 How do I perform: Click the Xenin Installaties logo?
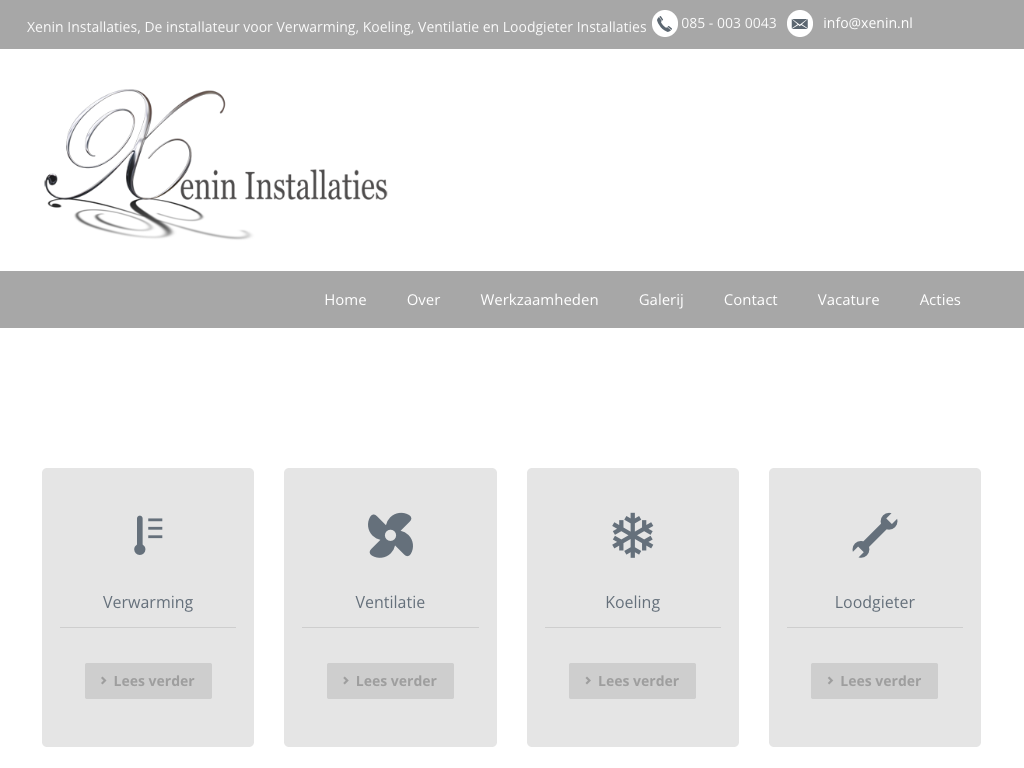[216, 165]
